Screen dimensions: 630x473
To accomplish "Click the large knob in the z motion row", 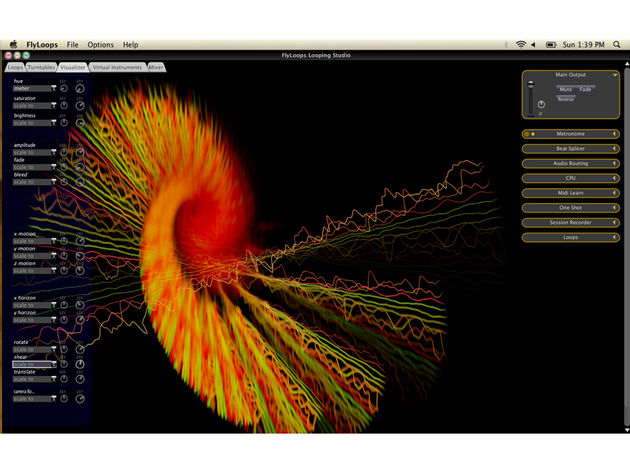I will coord(80,271).
